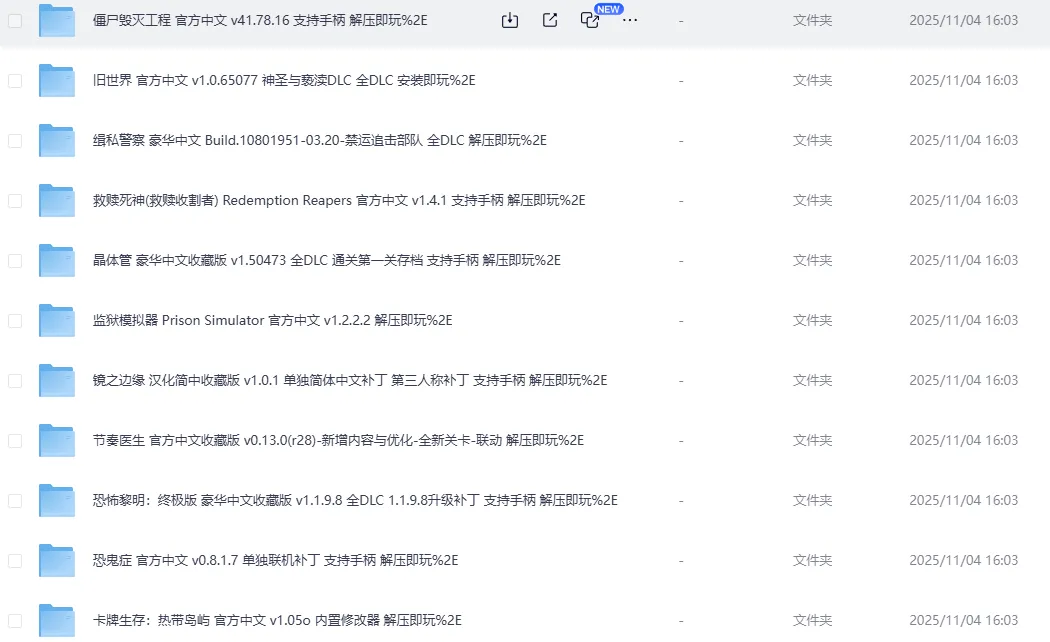Viewport: 1050px width, 642px height.
Task: Check the Redemption Reapers row checkbox
Action: [x=15, y=201]
